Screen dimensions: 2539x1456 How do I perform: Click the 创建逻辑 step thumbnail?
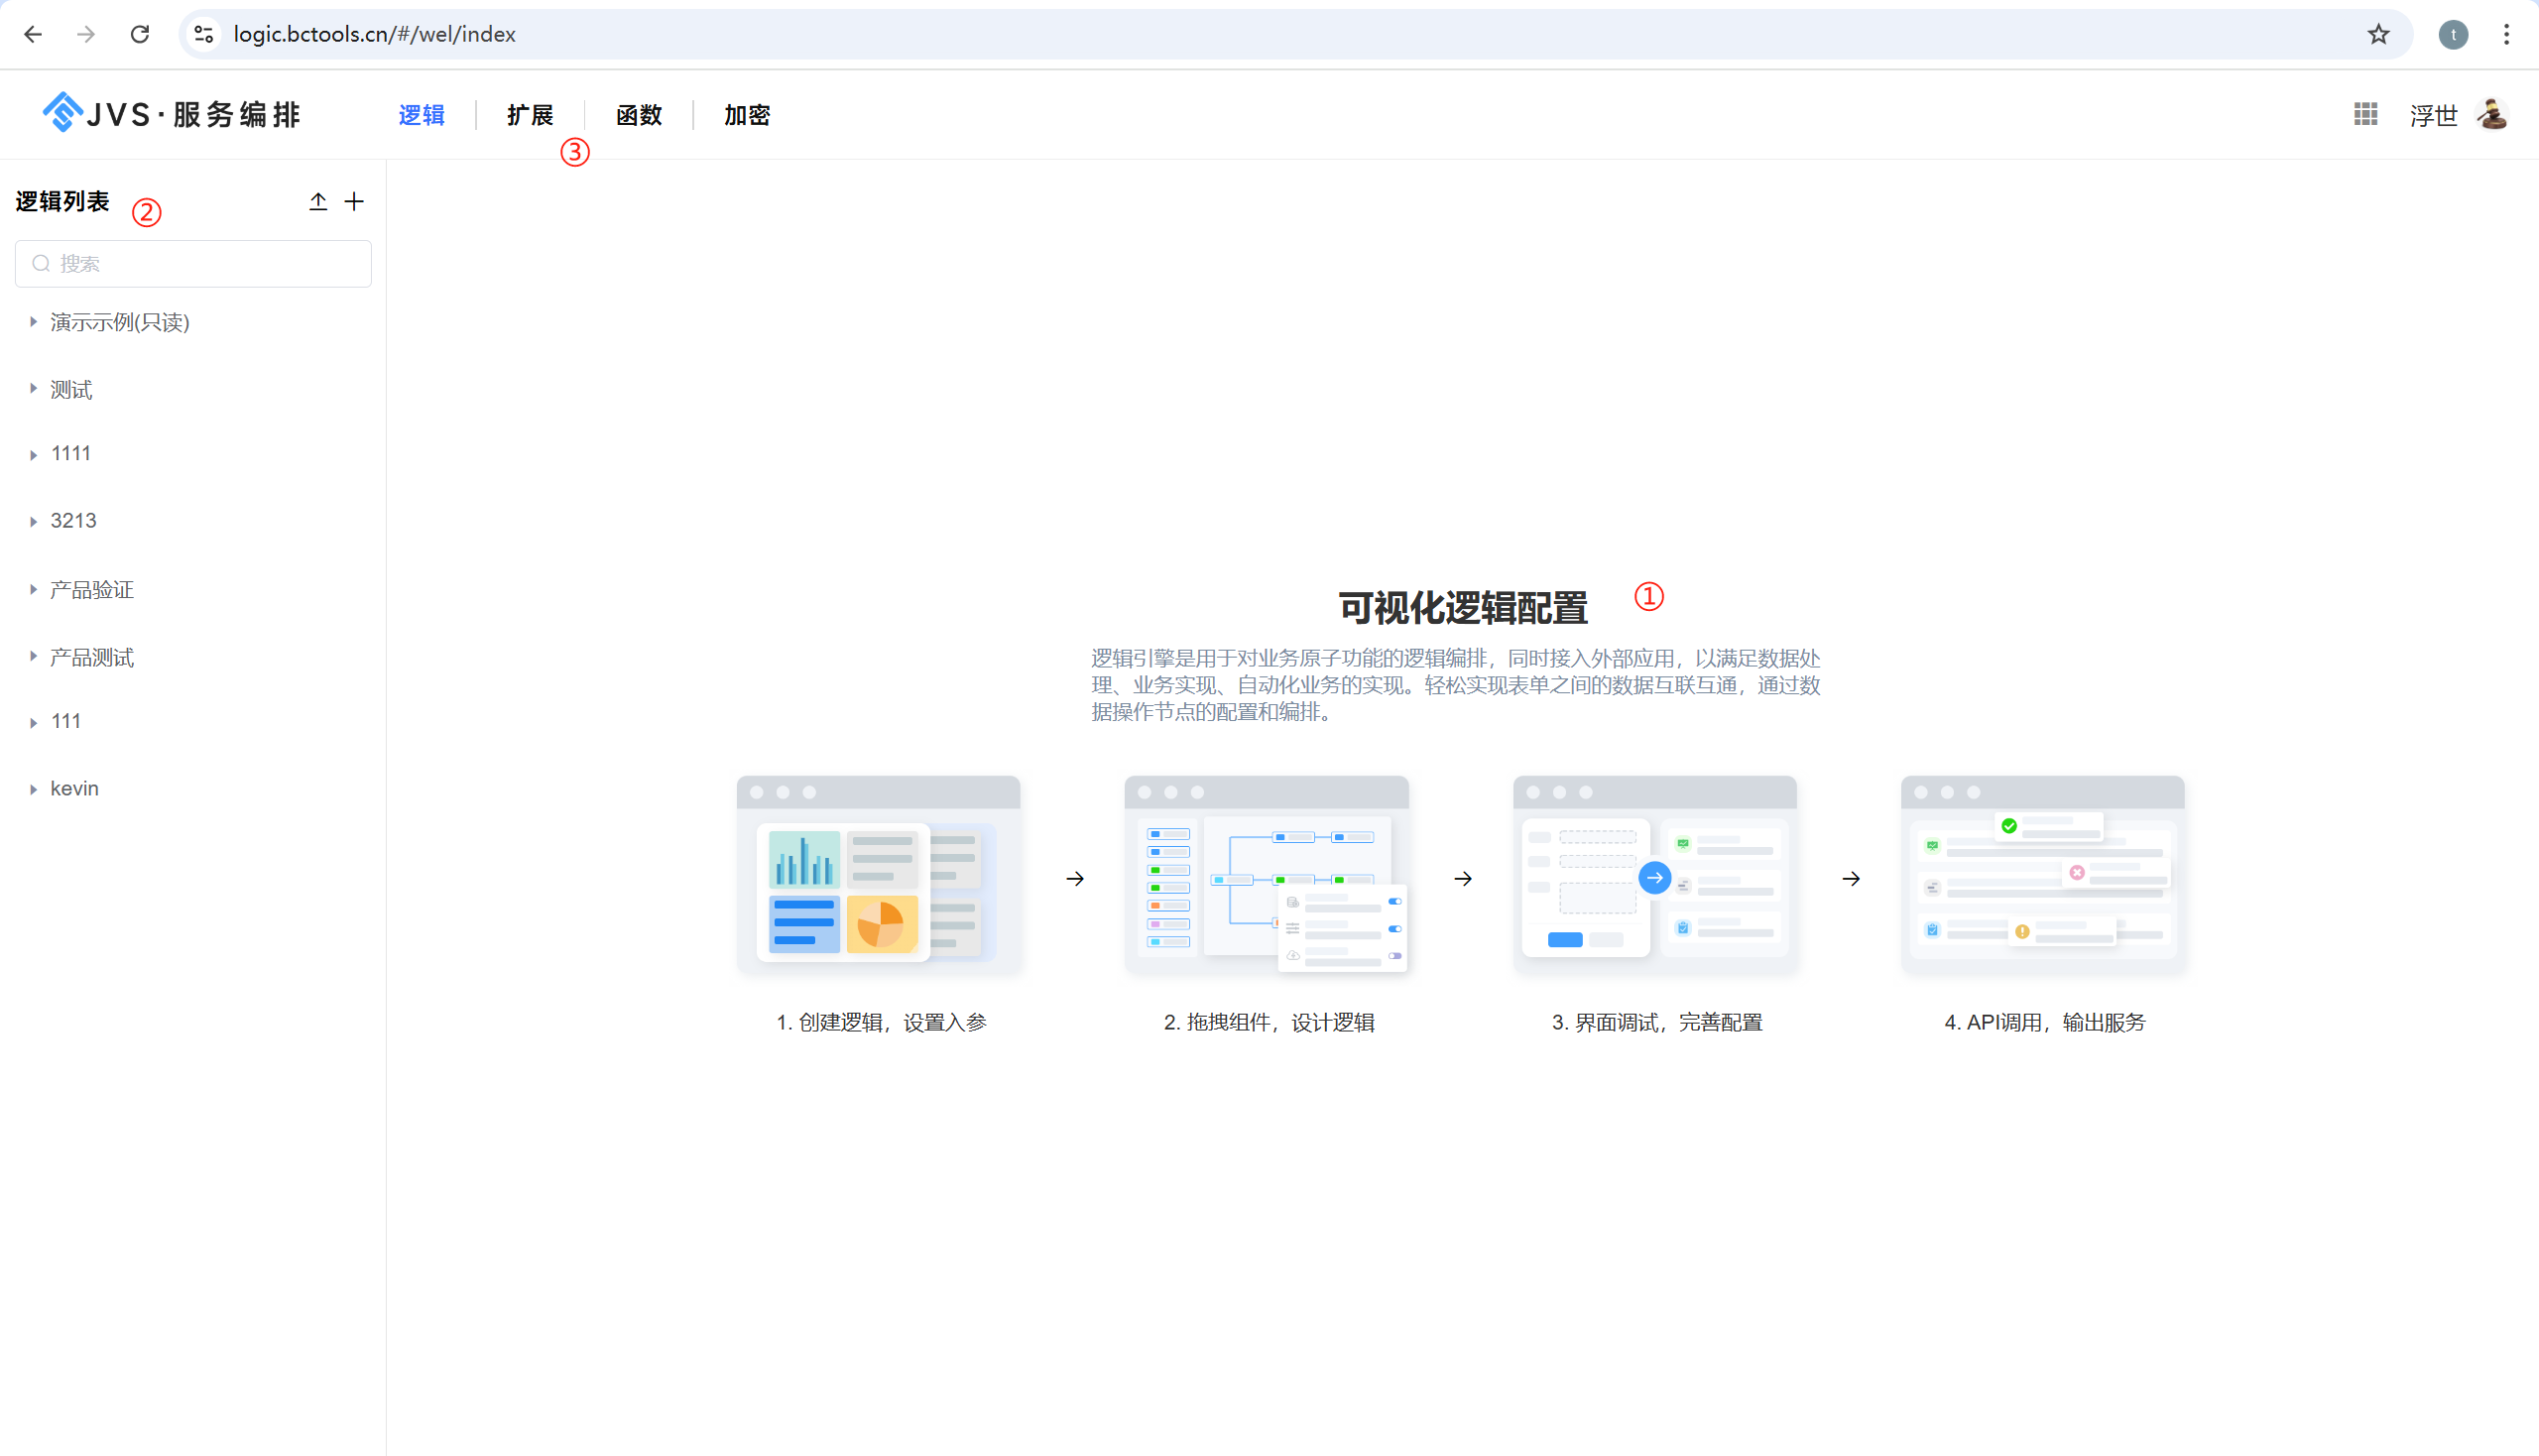[878, 874]
